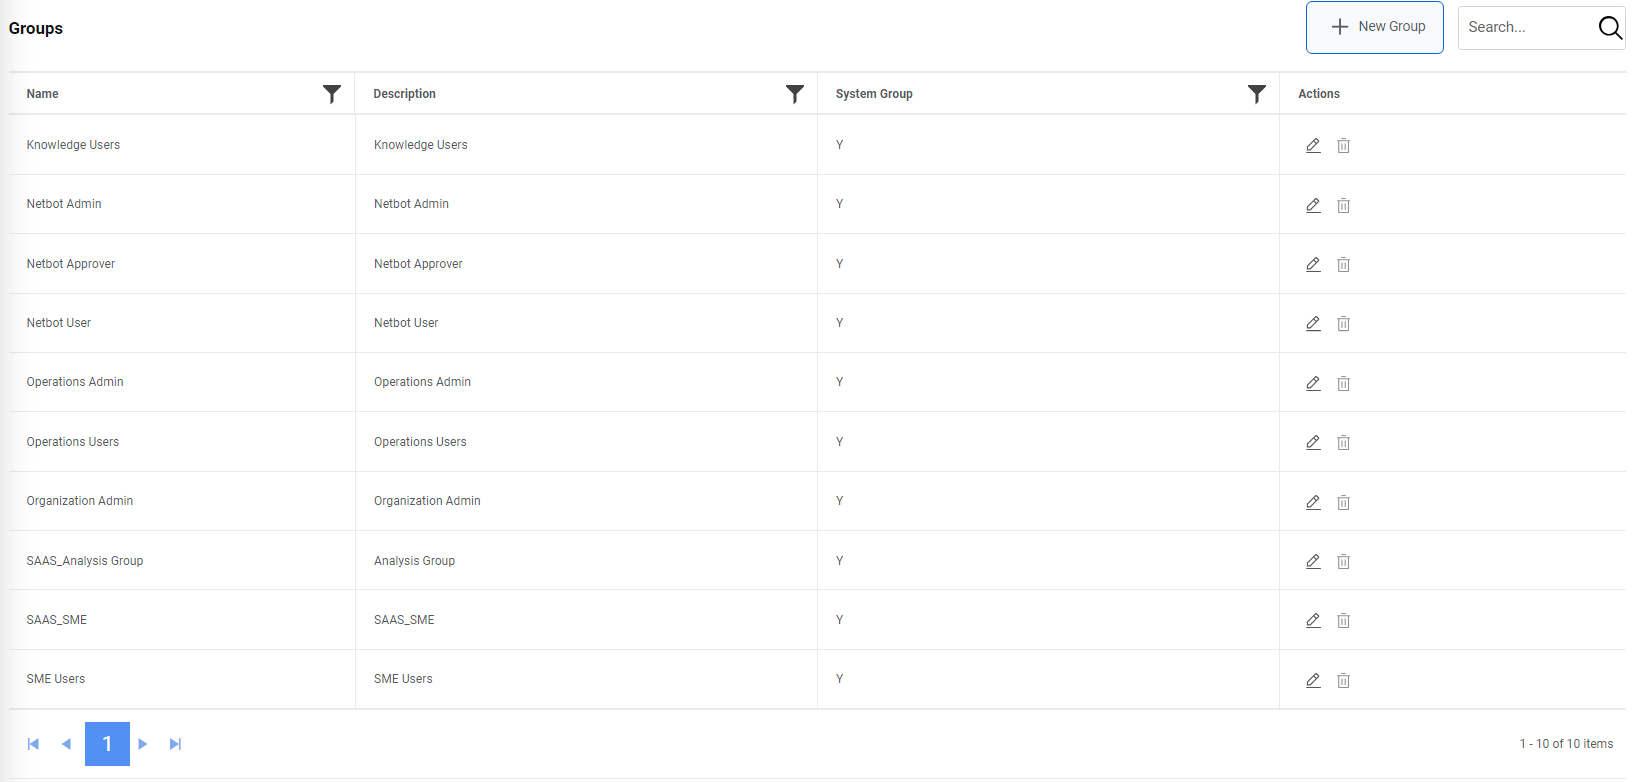Open the filter for the Description column
This screenshot has height=782, width=1636.
pyautogui.click(x=795, y=93)
